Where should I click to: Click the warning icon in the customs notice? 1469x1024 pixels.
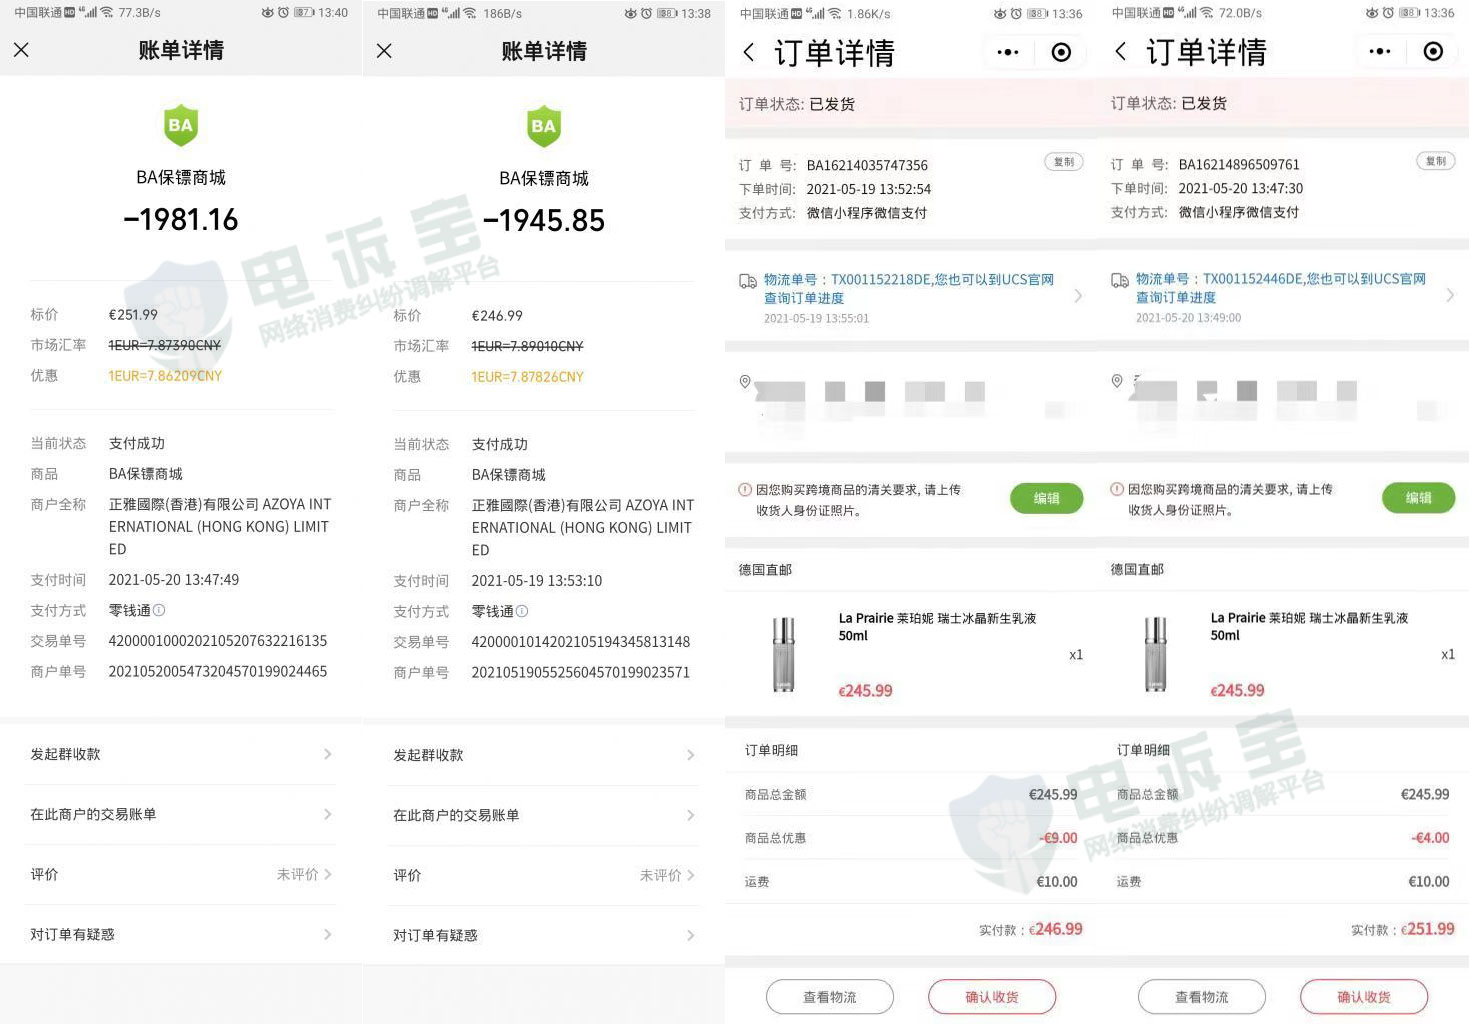pos(744,489)
